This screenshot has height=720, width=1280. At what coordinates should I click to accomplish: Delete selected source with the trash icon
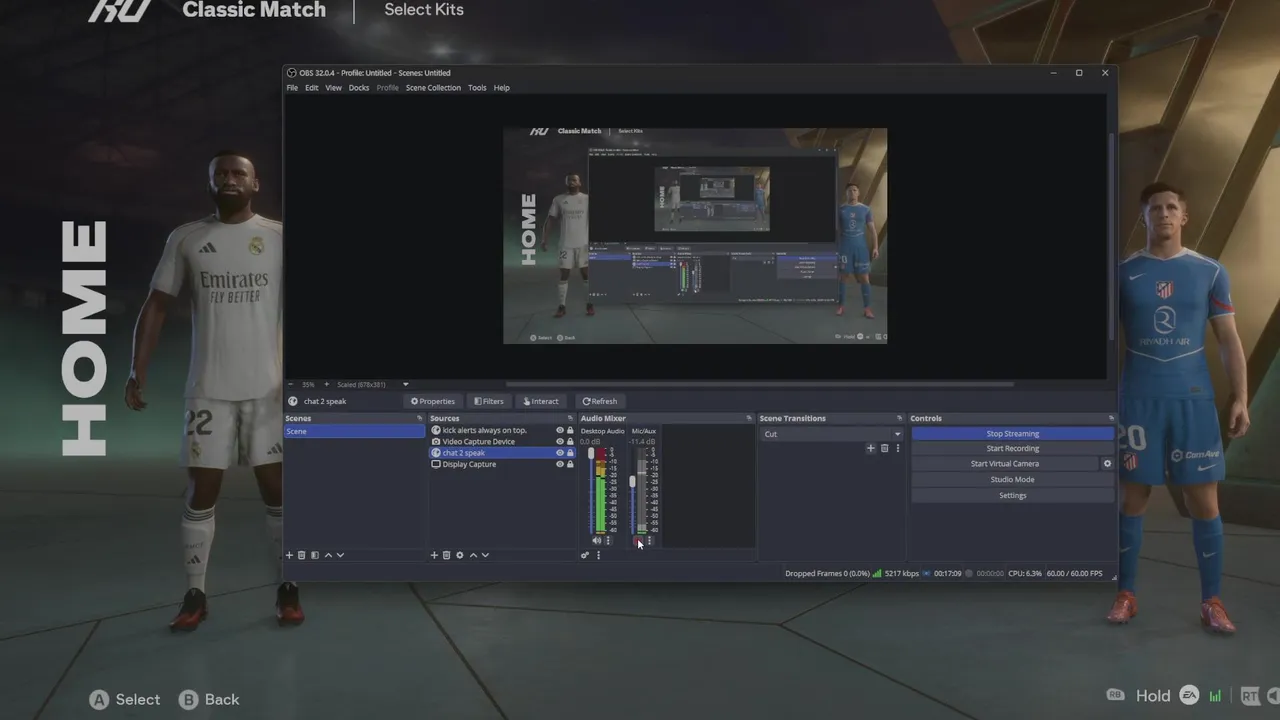tap(447, 555)
